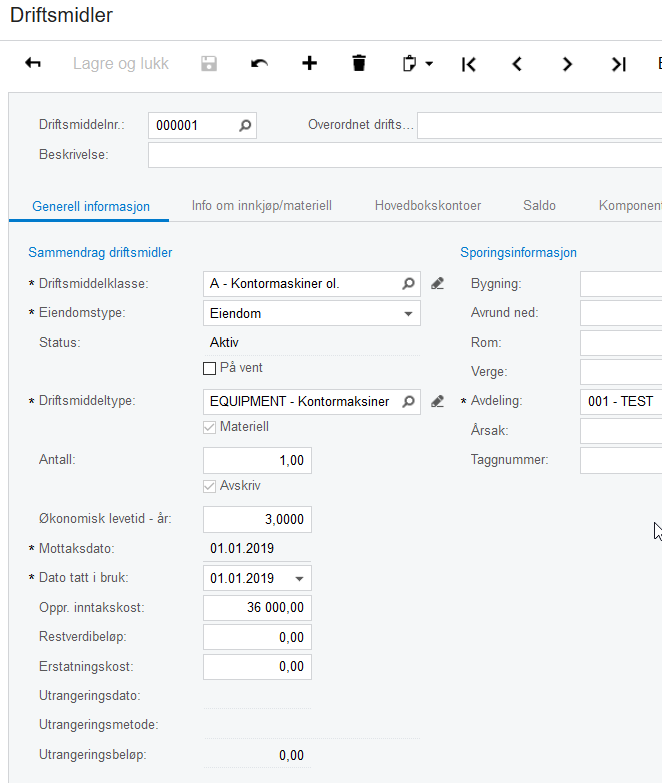Open the Hovedbokskontoer tab
662x783 pixels.
428,206
